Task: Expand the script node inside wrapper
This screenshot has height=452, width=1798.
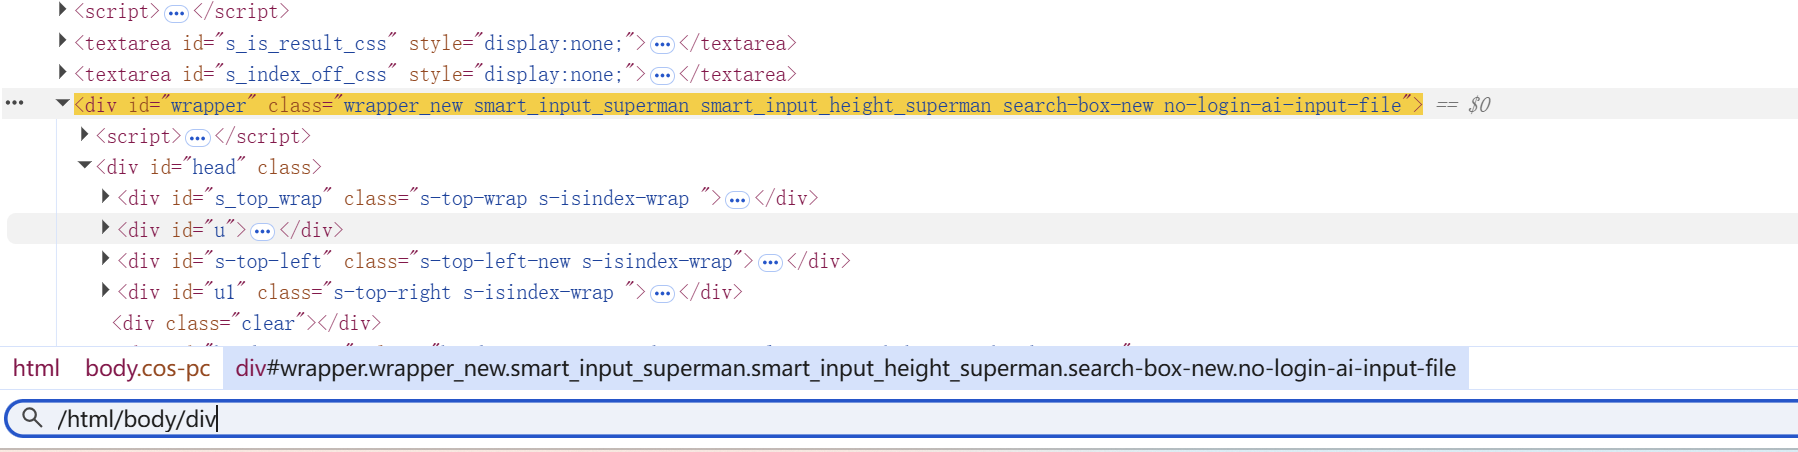Action: (84, 134)
